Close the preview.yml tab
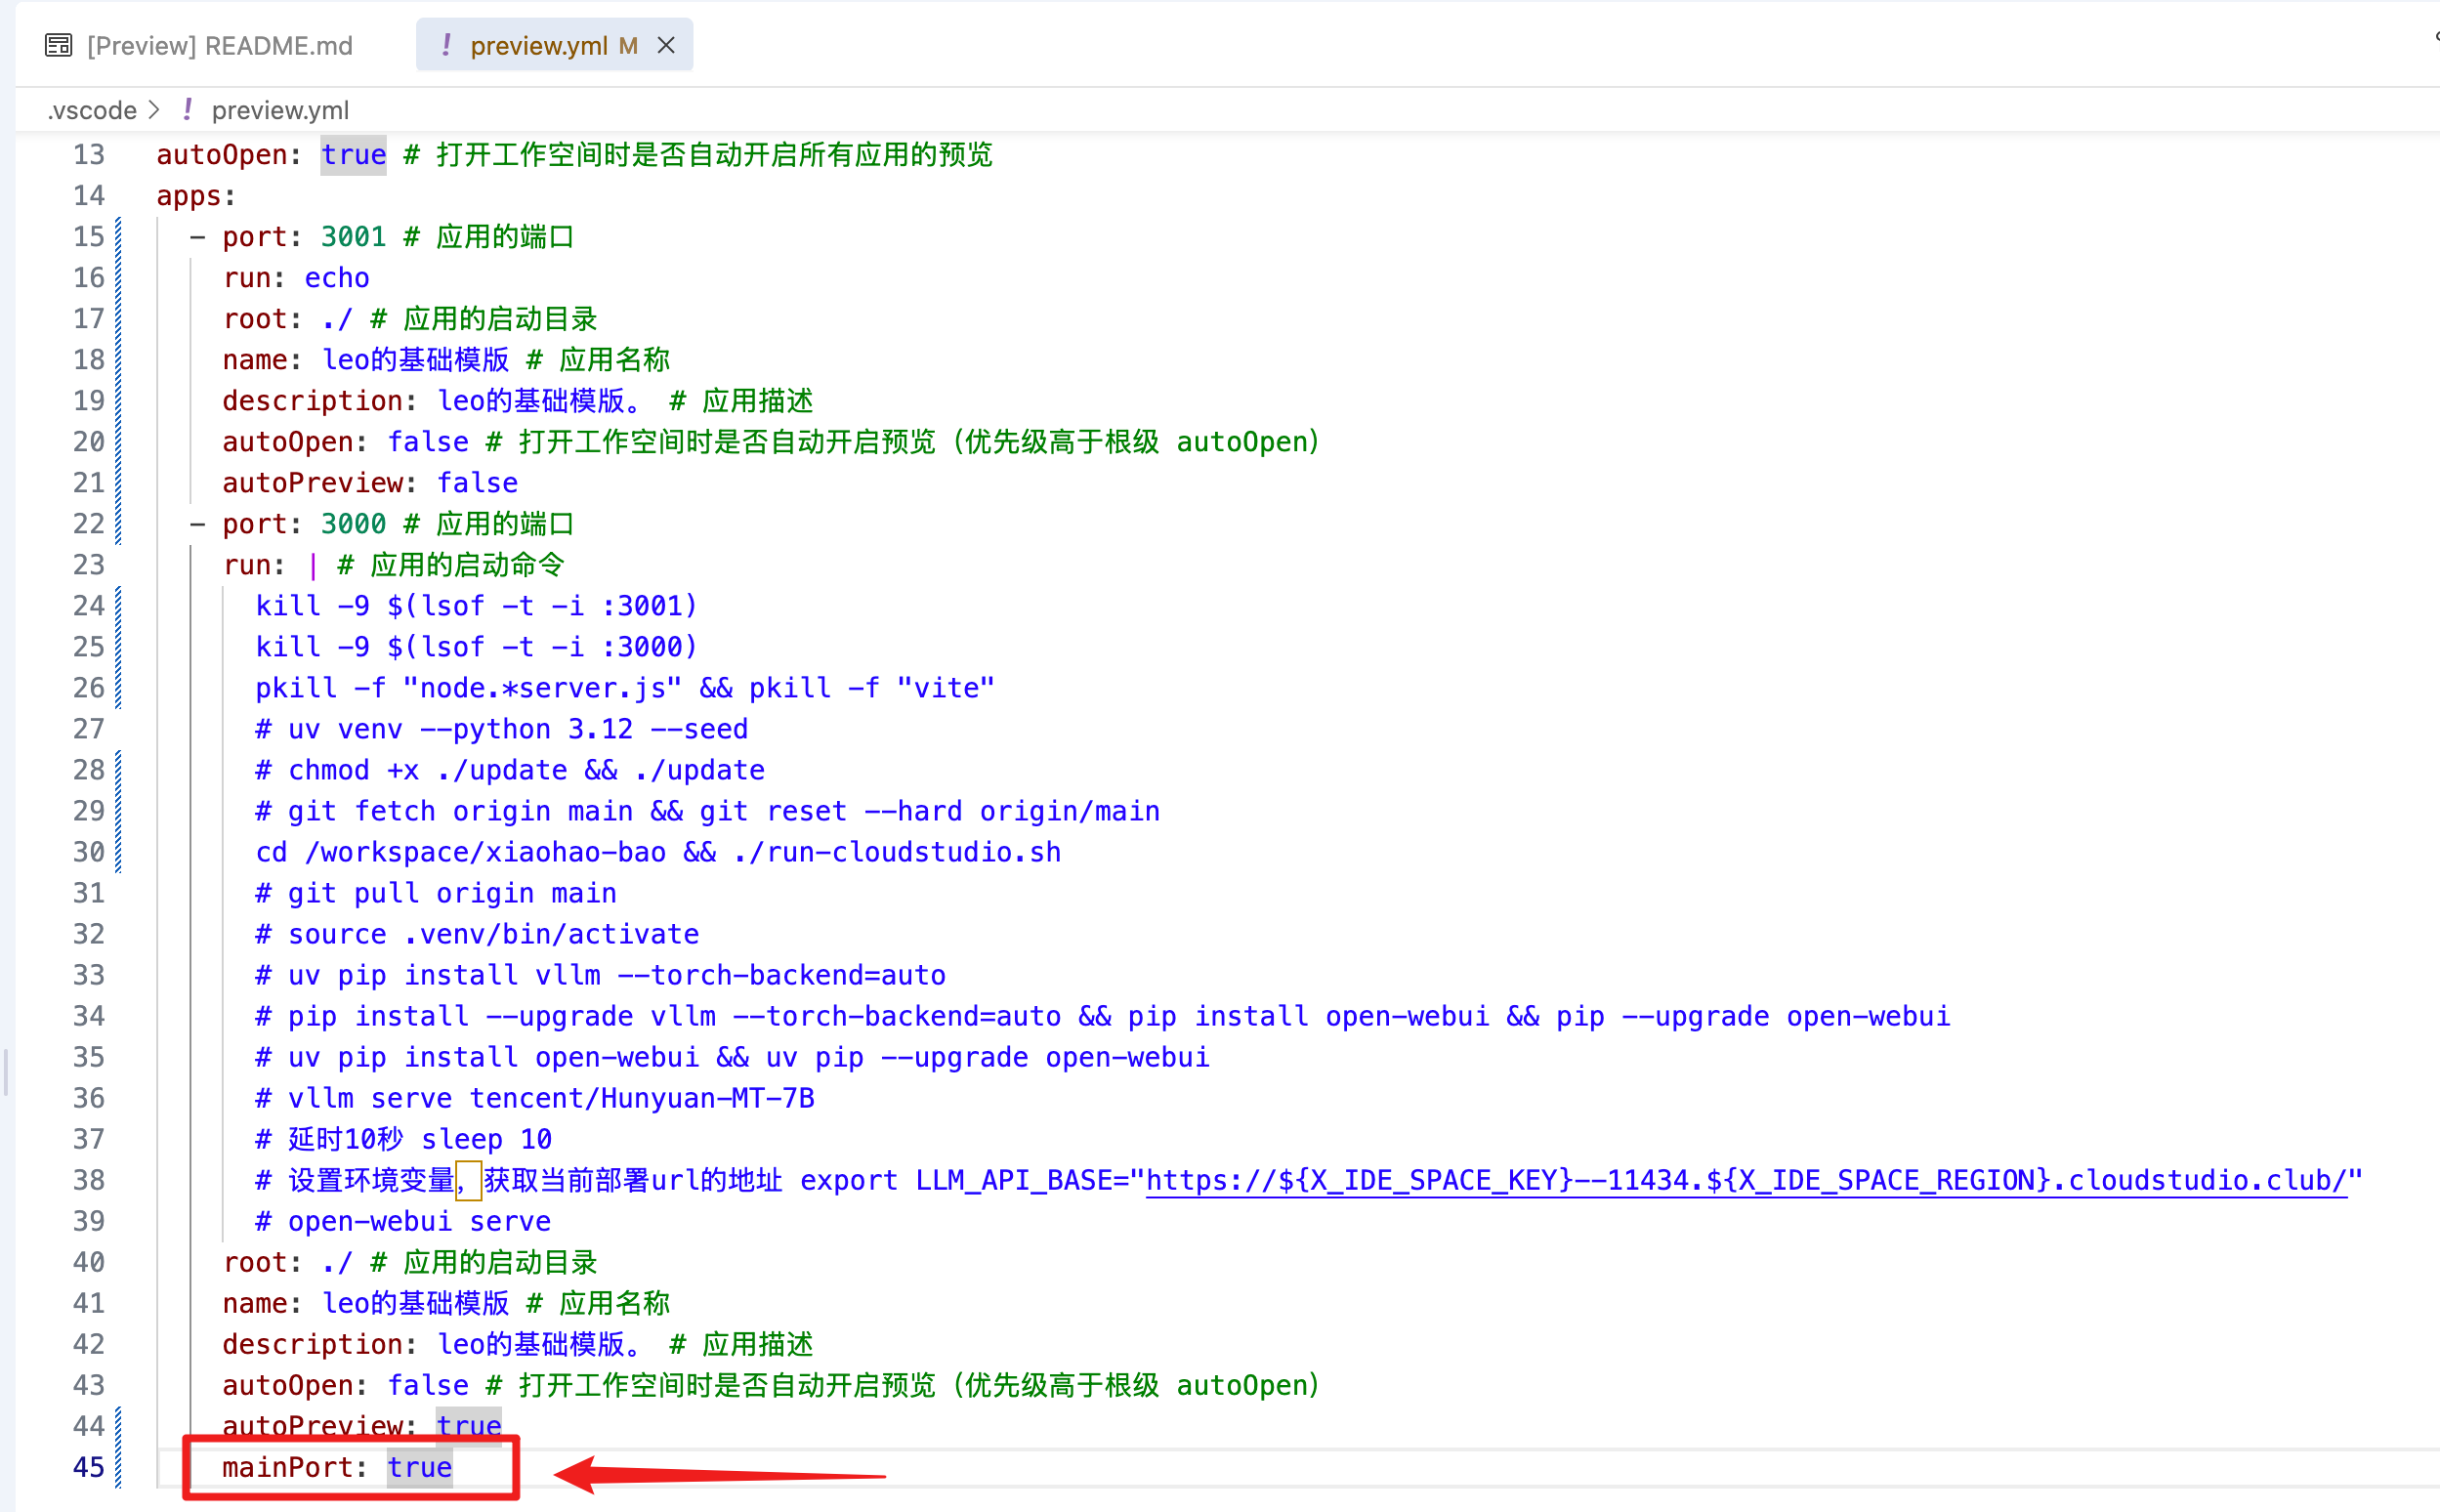 pyautogui.click(x=666, y=46)
